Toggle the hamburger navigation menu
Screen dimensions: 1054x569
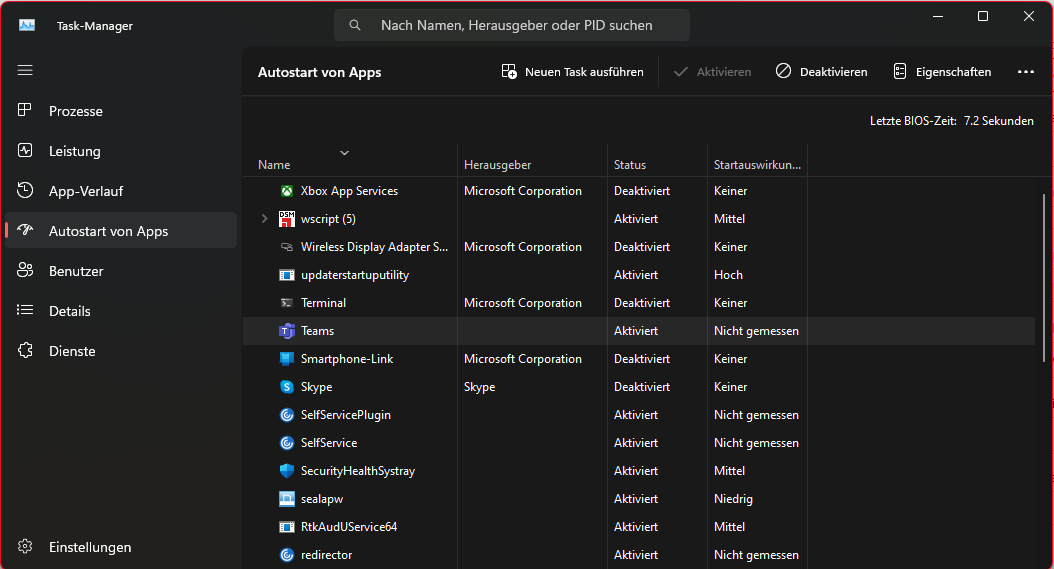pyautogui.click(x=25, y=70)
